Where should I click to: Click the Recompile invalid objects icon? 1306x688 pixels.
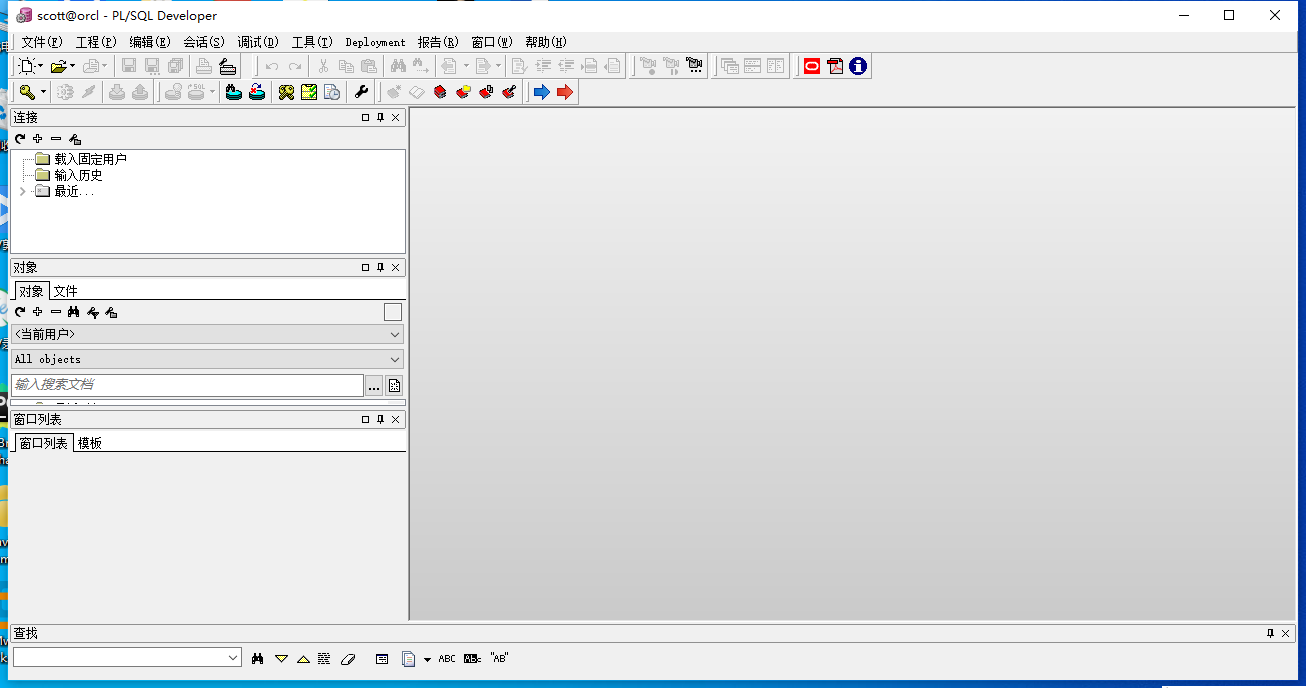(257, 93)
